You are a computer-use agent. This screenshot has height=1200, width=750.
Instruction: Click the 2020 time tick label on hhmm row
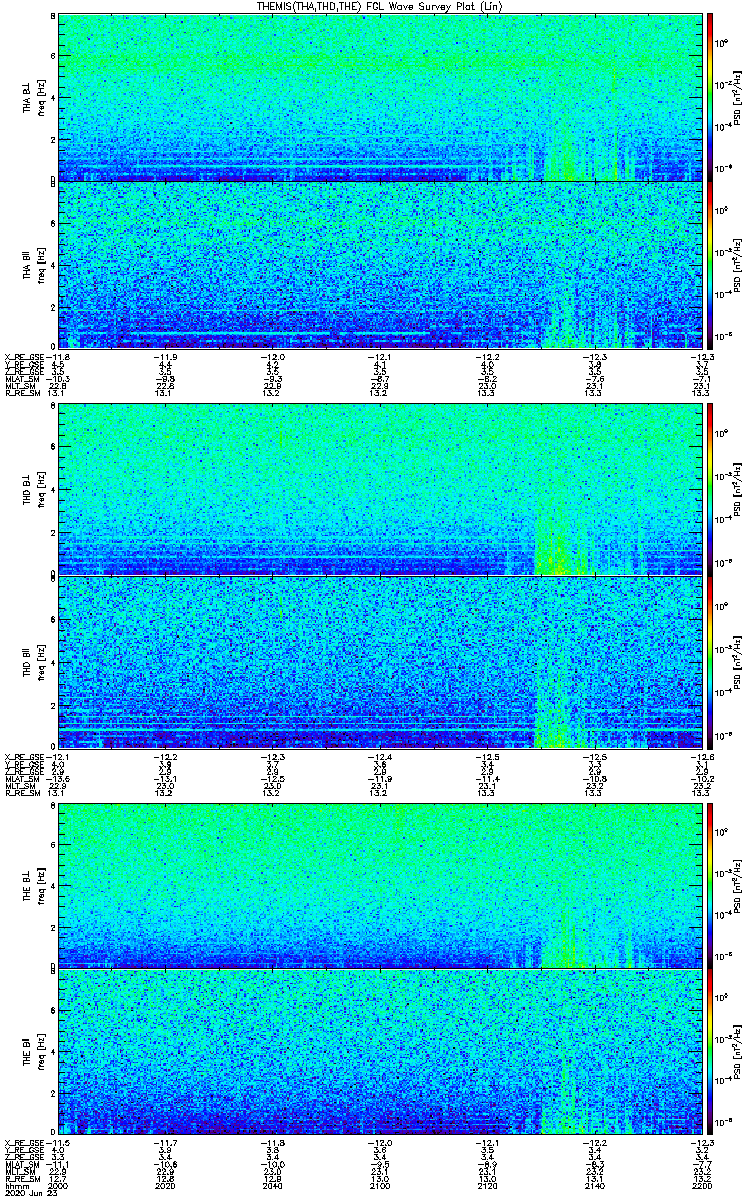pos(166,1186)
